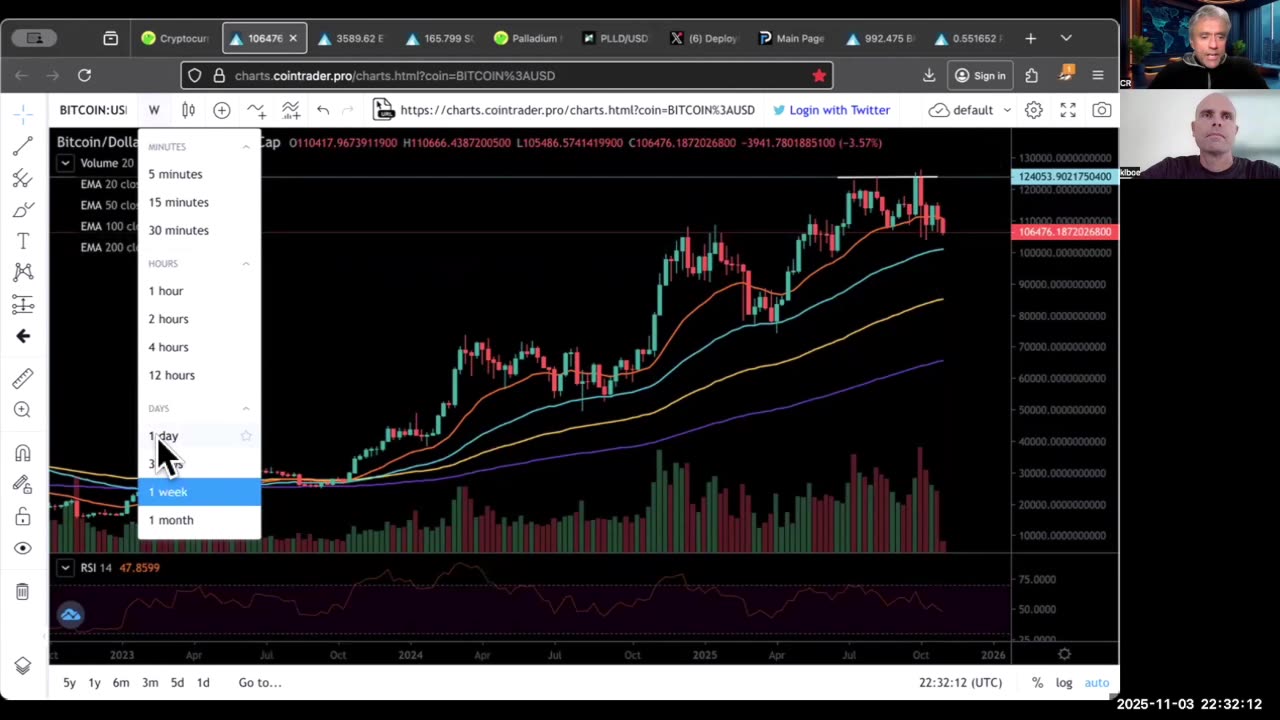The width and height of the screenshot is (1280, 720).
Task: Select the brush drawing tool
Action: [x=23, y=210]
